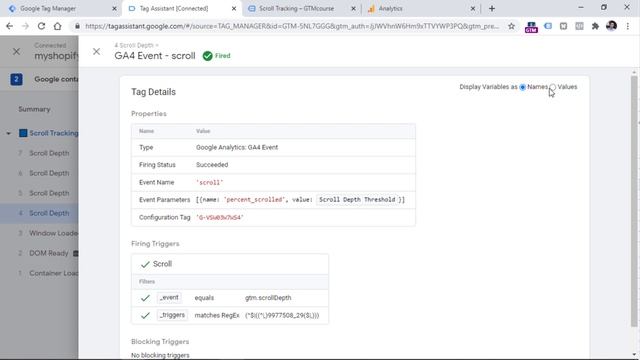Click the 'Succeeded' firing status value

pyautogui.click(x=212, y=165)
